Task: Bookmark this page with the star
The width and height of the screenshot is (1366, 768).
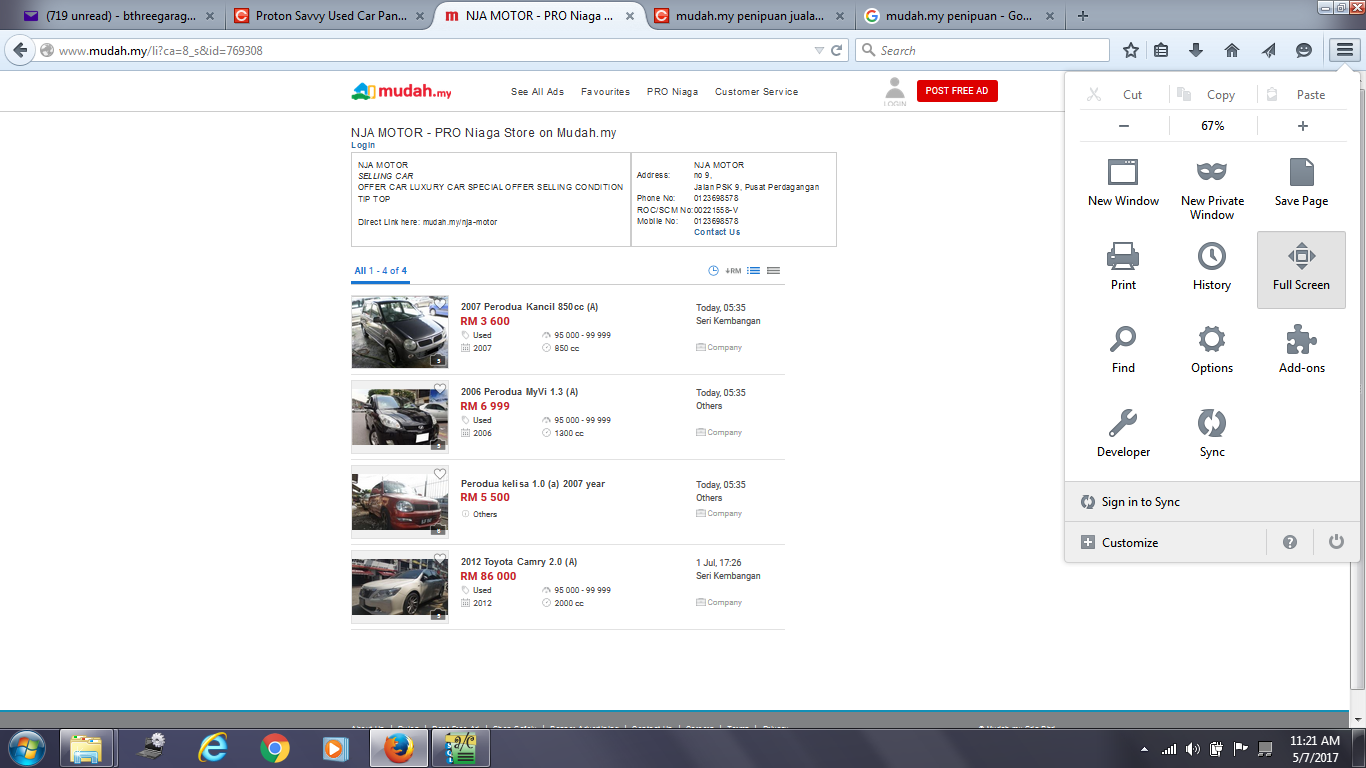Action: pyautogui.click(x=1131, y=50)
